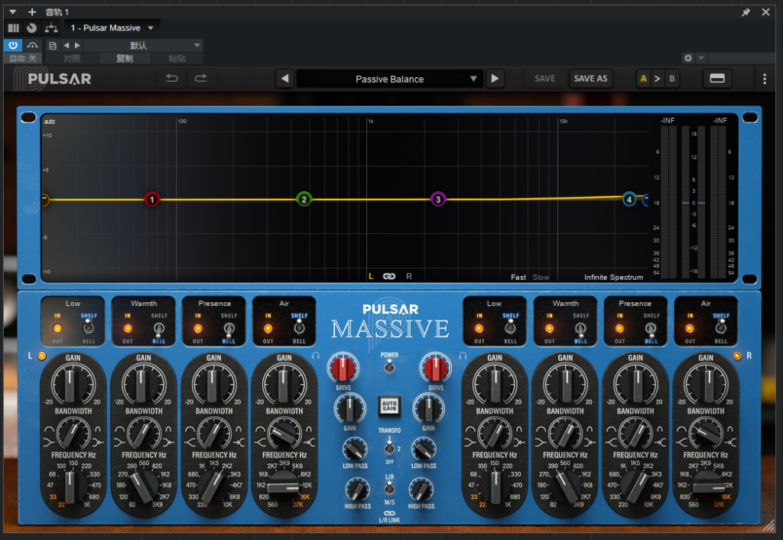Switch to the B state in A/B compare
Image resolution: width=783 pixels, height=540 pixels.
tap(671, 79)
